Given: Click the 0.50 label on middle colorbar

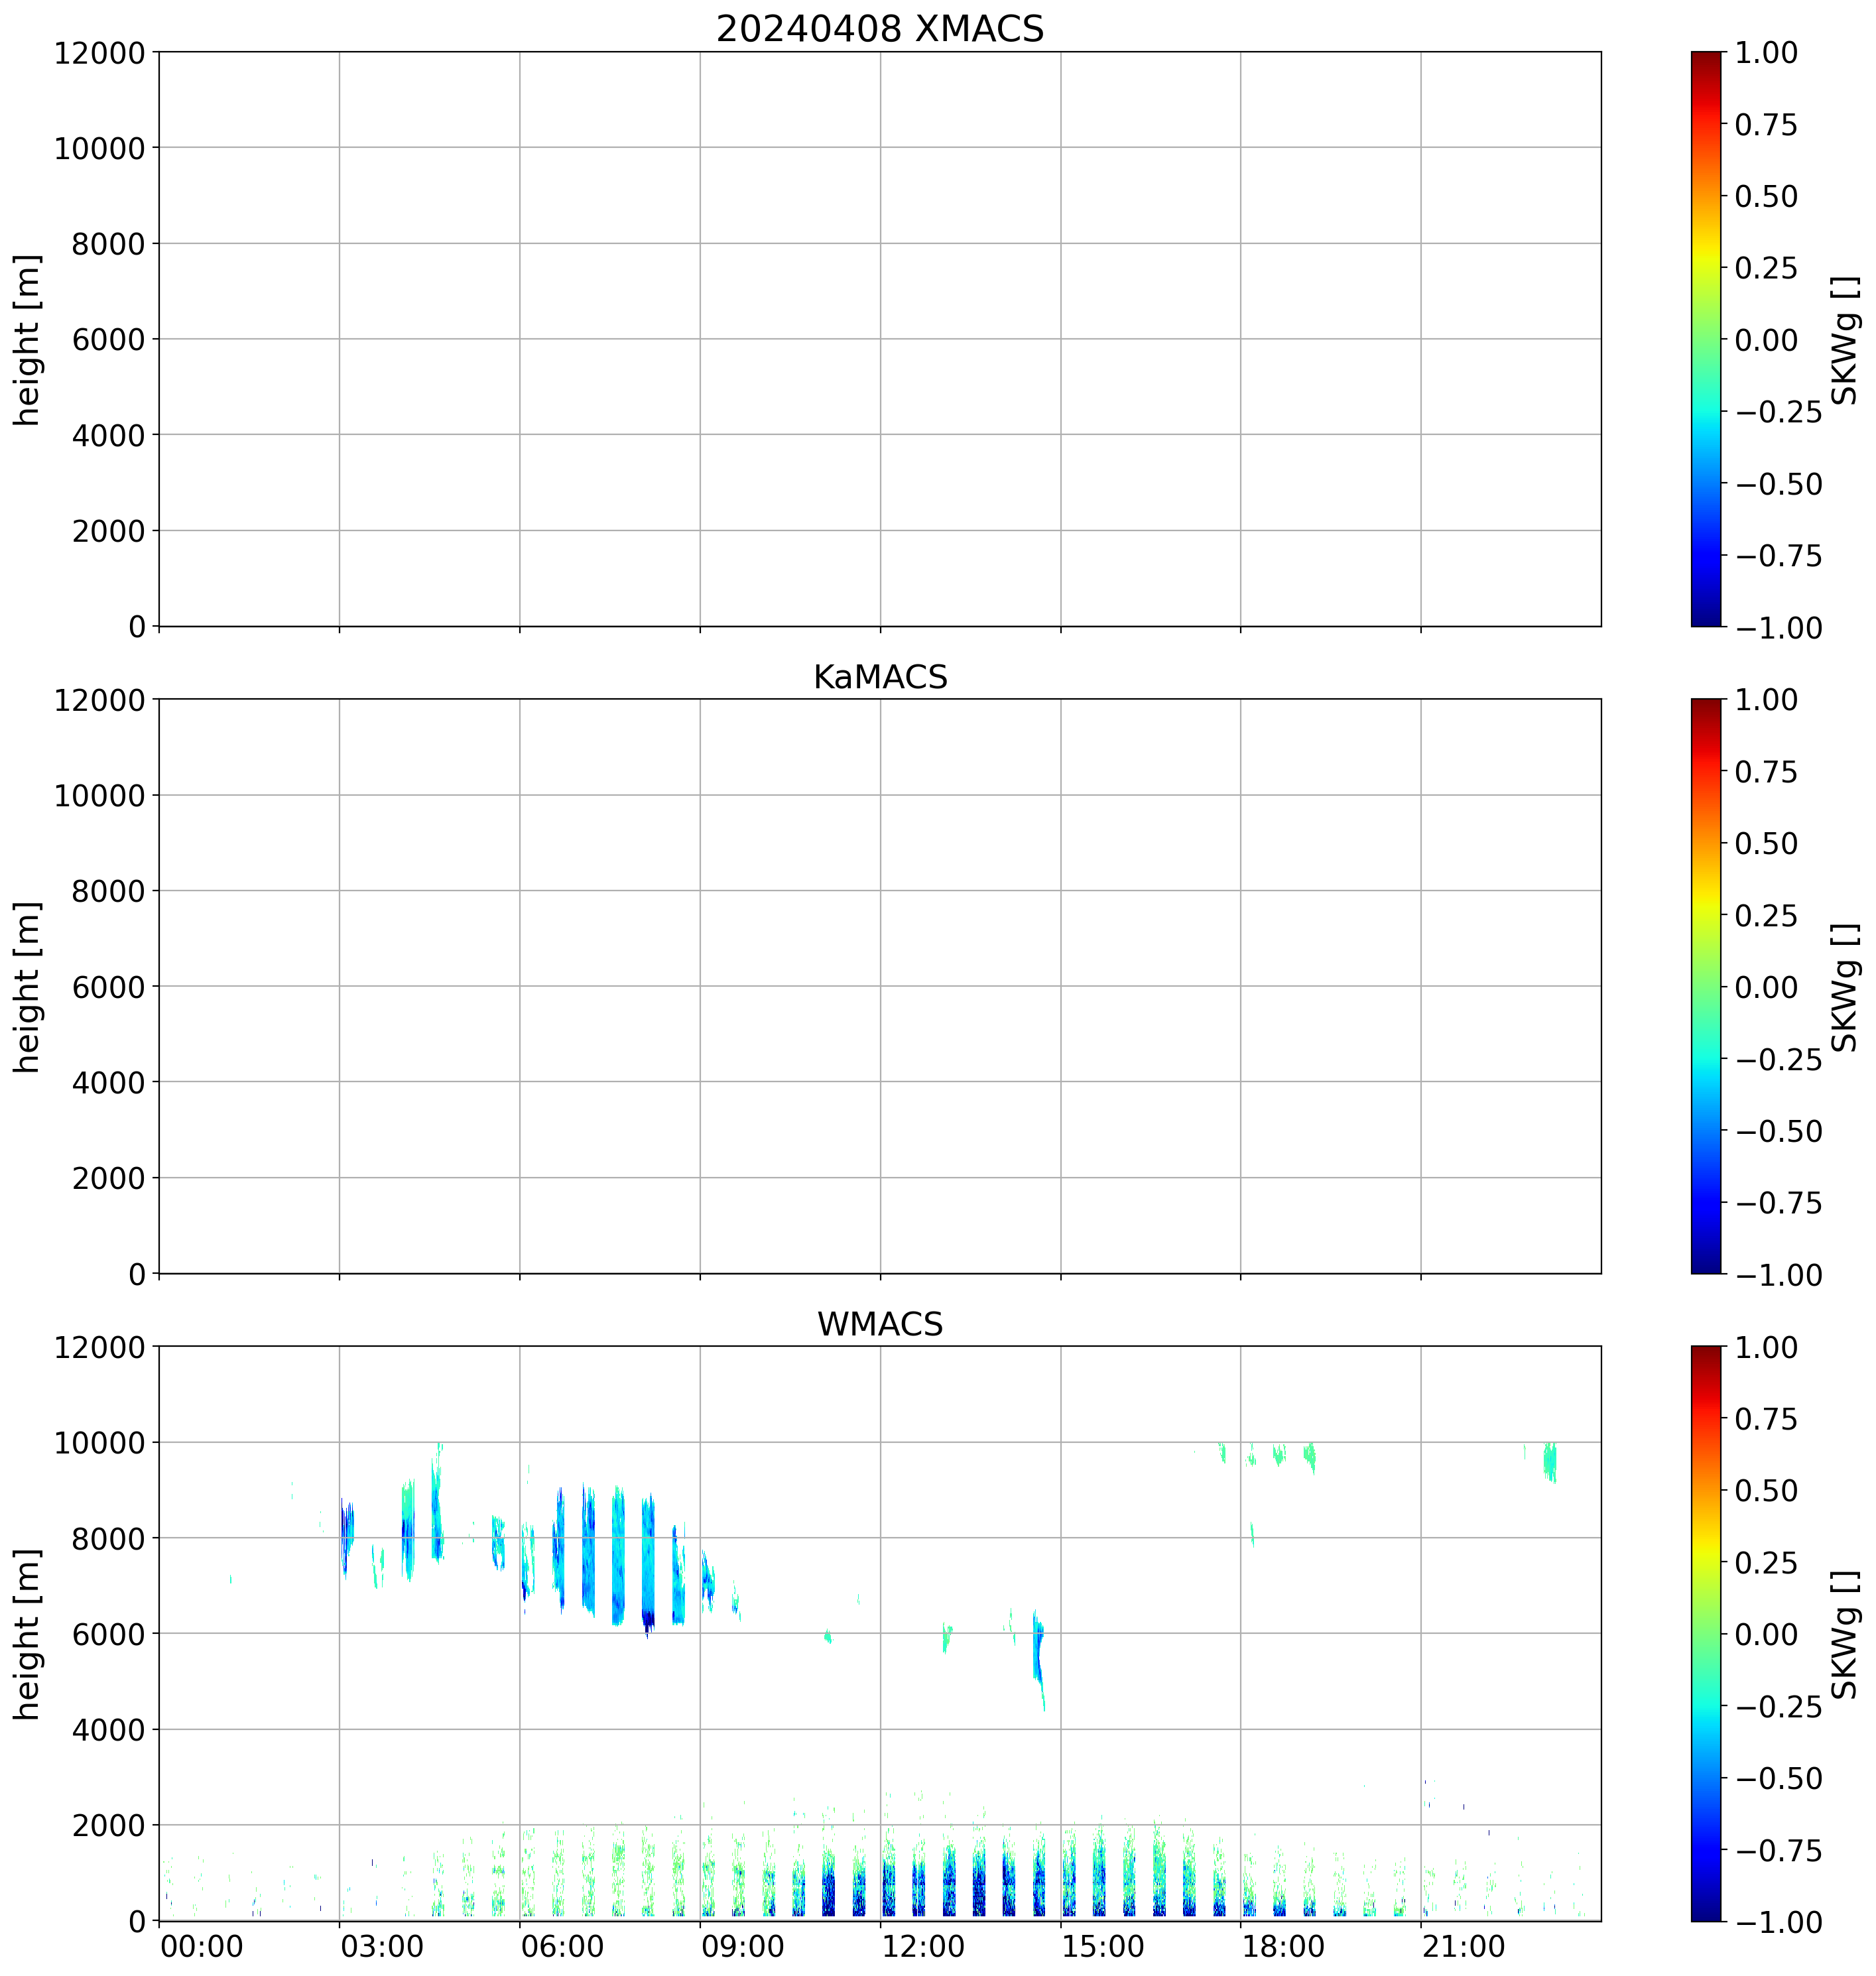Looking at the screenshot, I should click(1765, 843).
